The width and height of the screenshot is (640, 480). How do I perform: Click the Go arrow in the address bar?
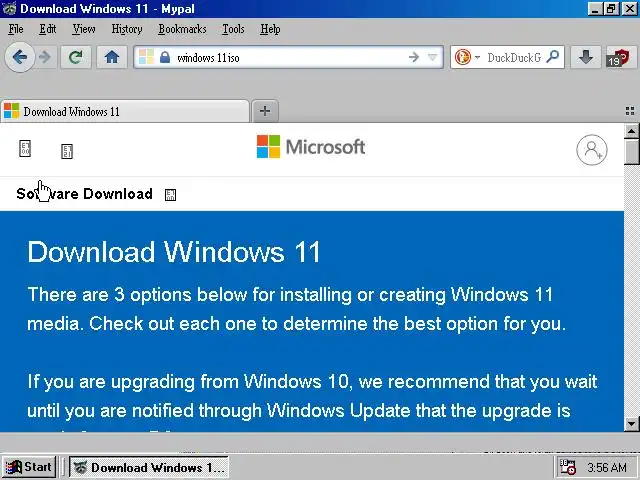[x=414, y=57]
